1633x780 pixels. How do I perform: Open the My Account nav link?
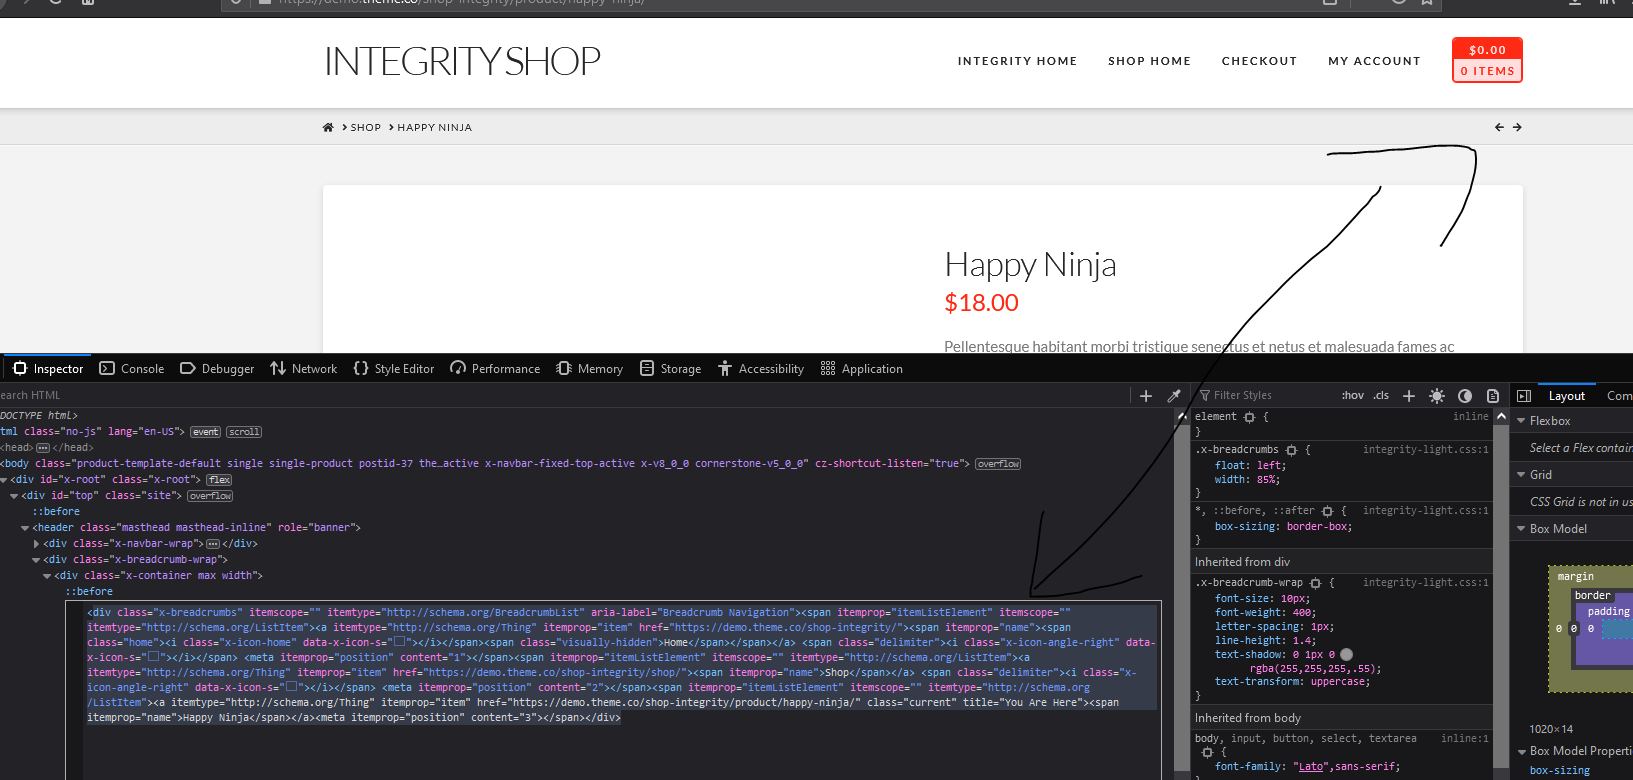(1374, 61)
